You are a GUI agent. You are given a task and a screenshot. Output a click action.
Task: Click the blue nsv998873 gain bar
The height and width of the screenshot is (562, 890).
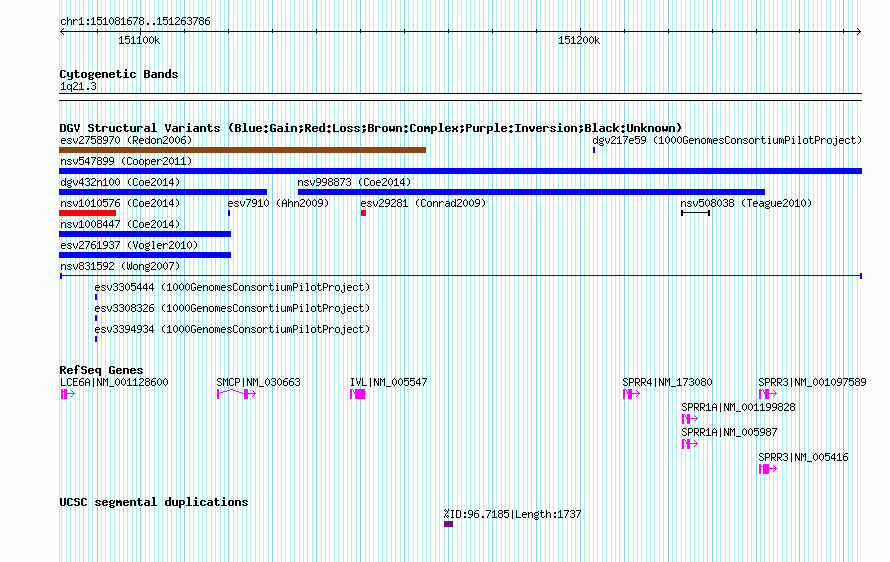(x=531, y=192)
